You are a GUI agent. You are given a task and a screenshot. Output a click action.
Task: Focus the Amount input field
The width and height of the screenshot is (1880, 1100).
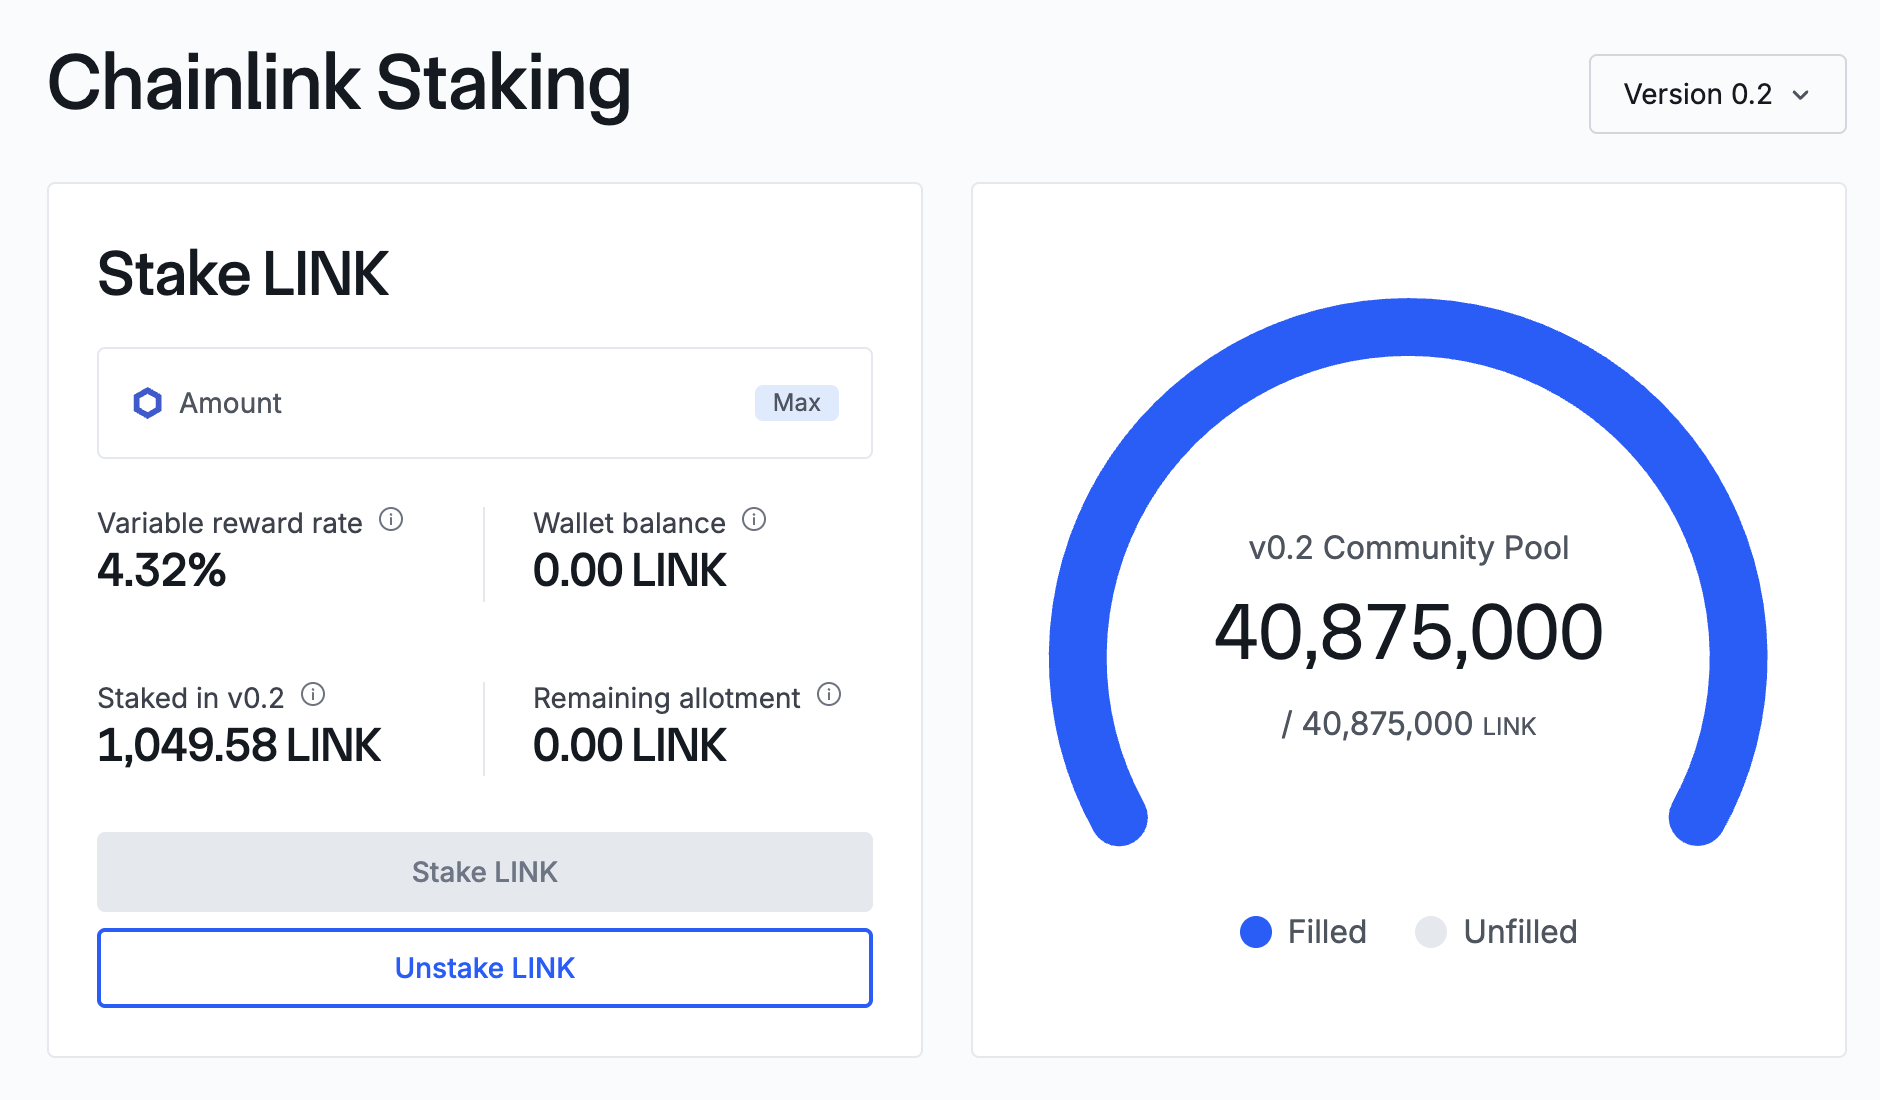point(485,403)
